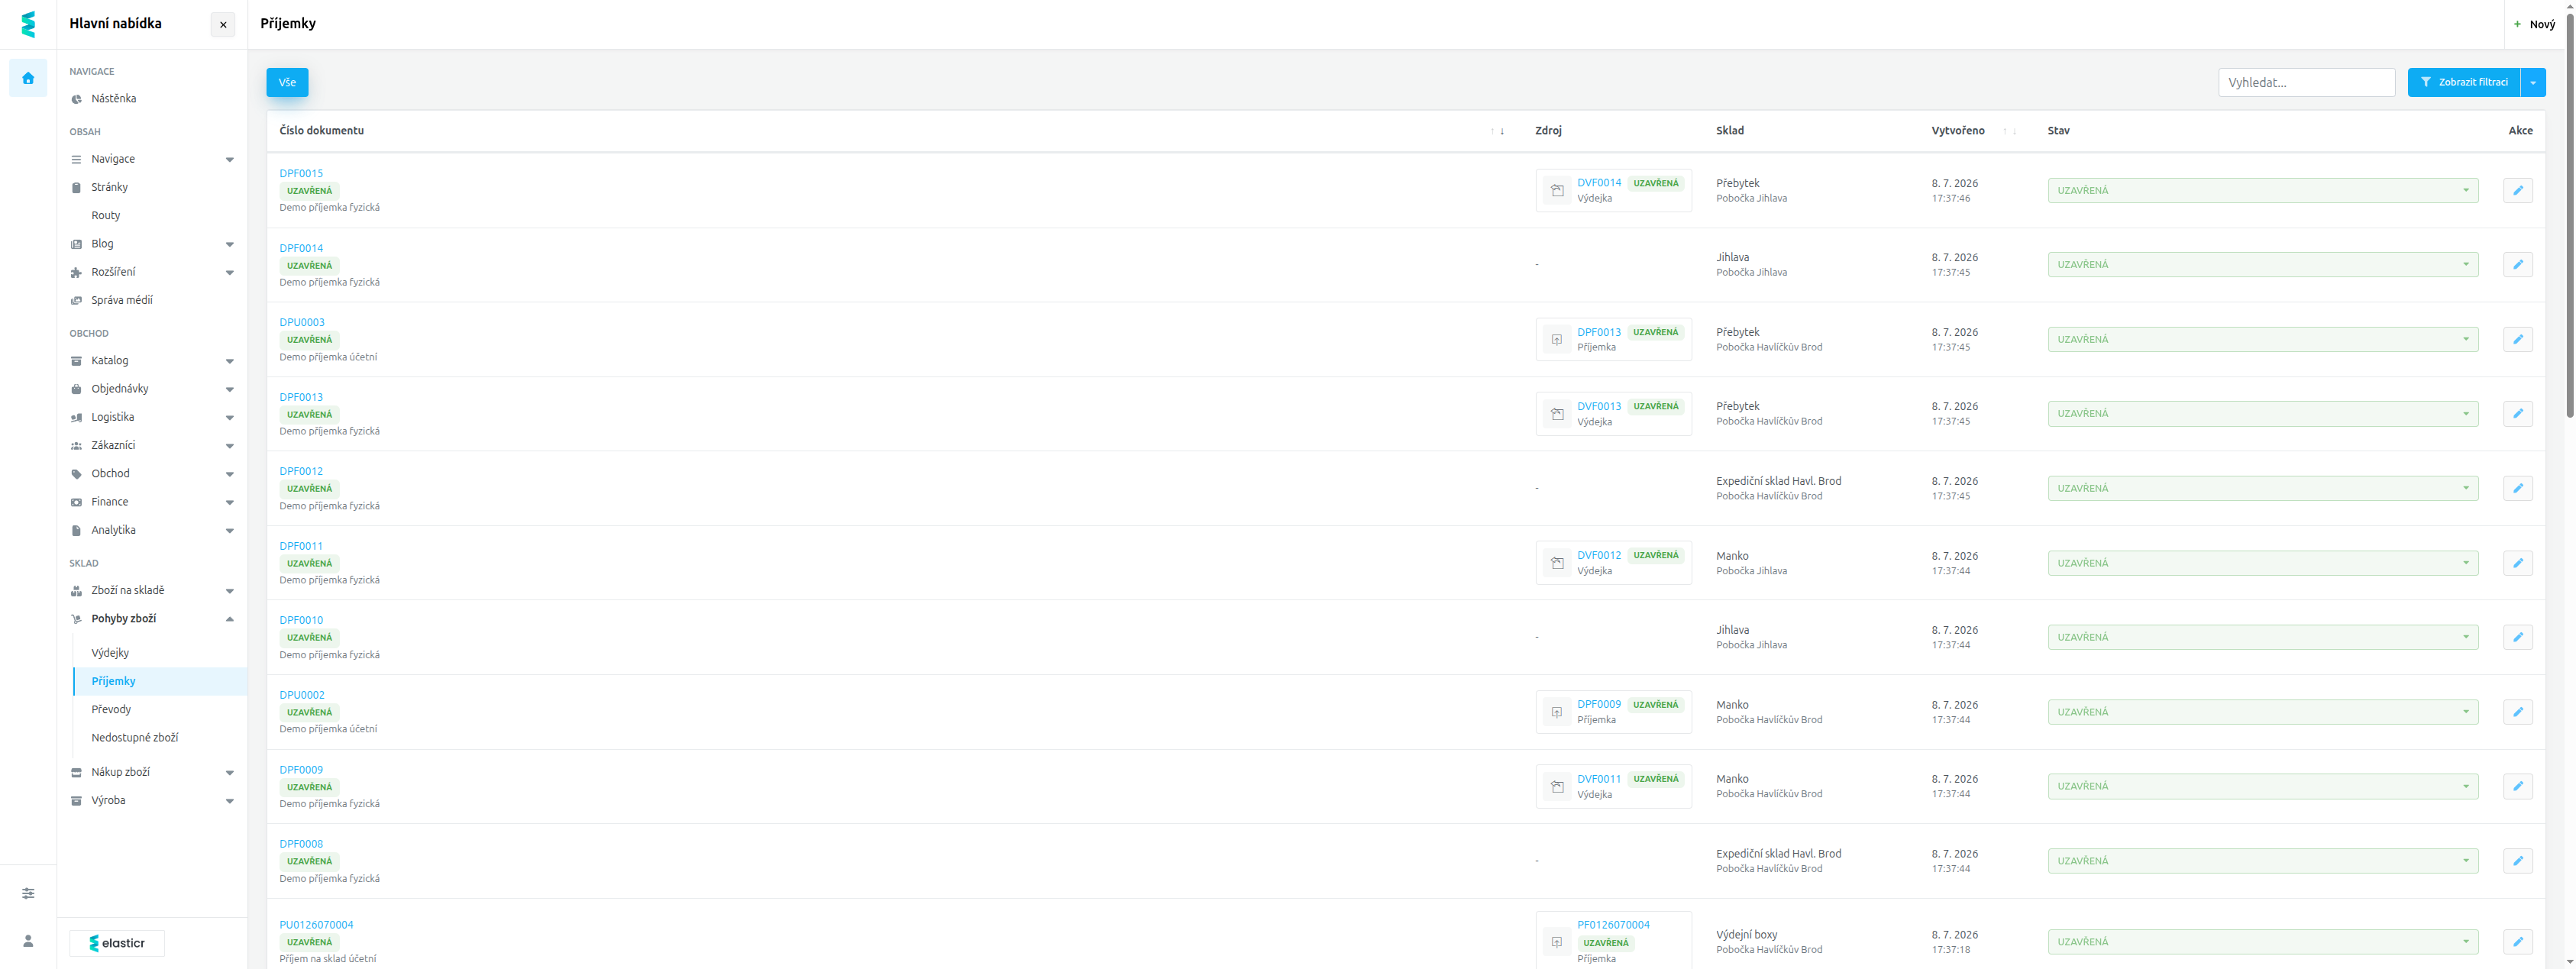The width and height of the screenshot is (2576, 969).
Task: Expand the Nákup zboží section
Action: point(230,772)
